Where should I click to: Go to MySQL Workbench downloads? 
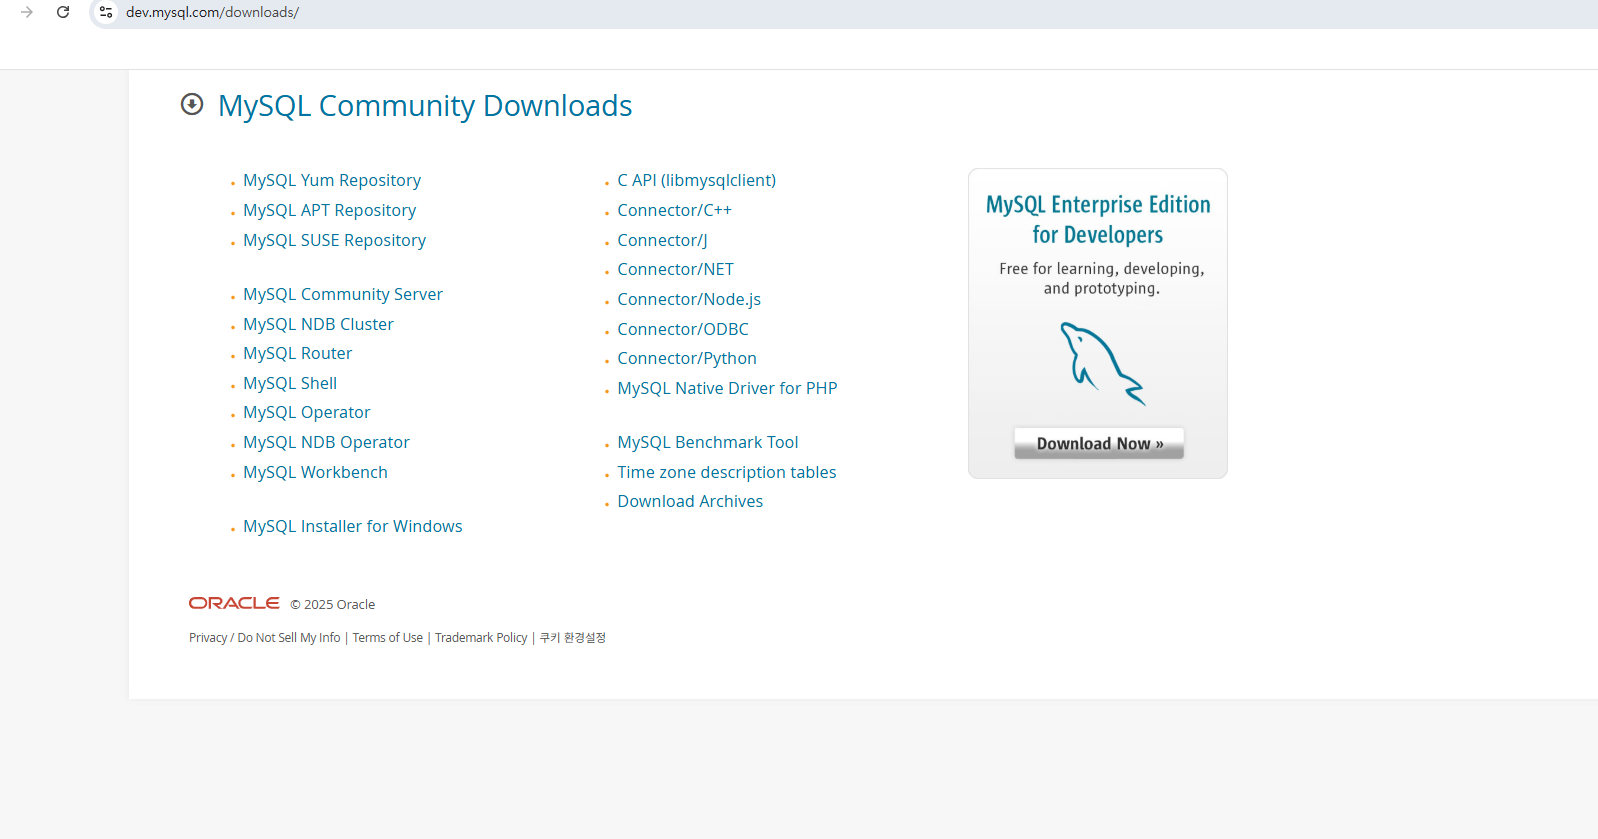315,472
